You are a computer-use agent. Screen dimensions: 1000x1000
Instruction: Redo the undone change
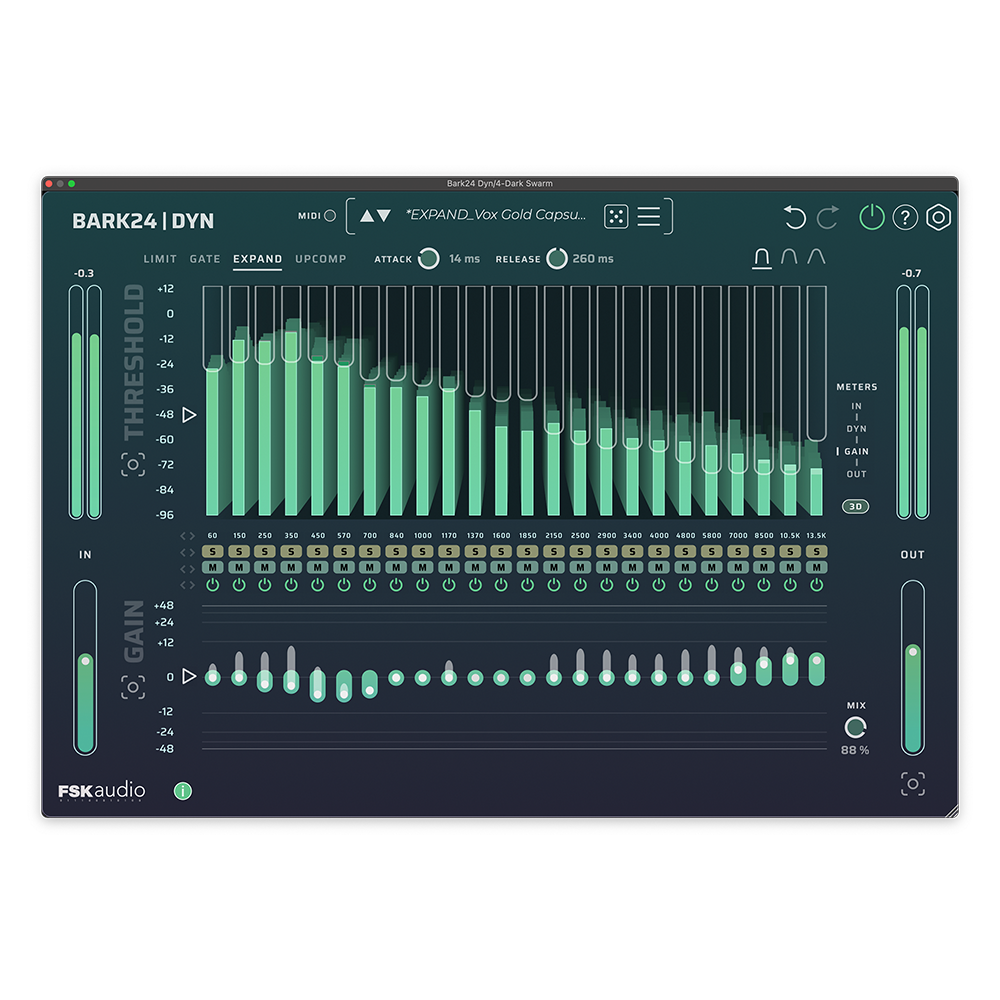coord(828,217)
